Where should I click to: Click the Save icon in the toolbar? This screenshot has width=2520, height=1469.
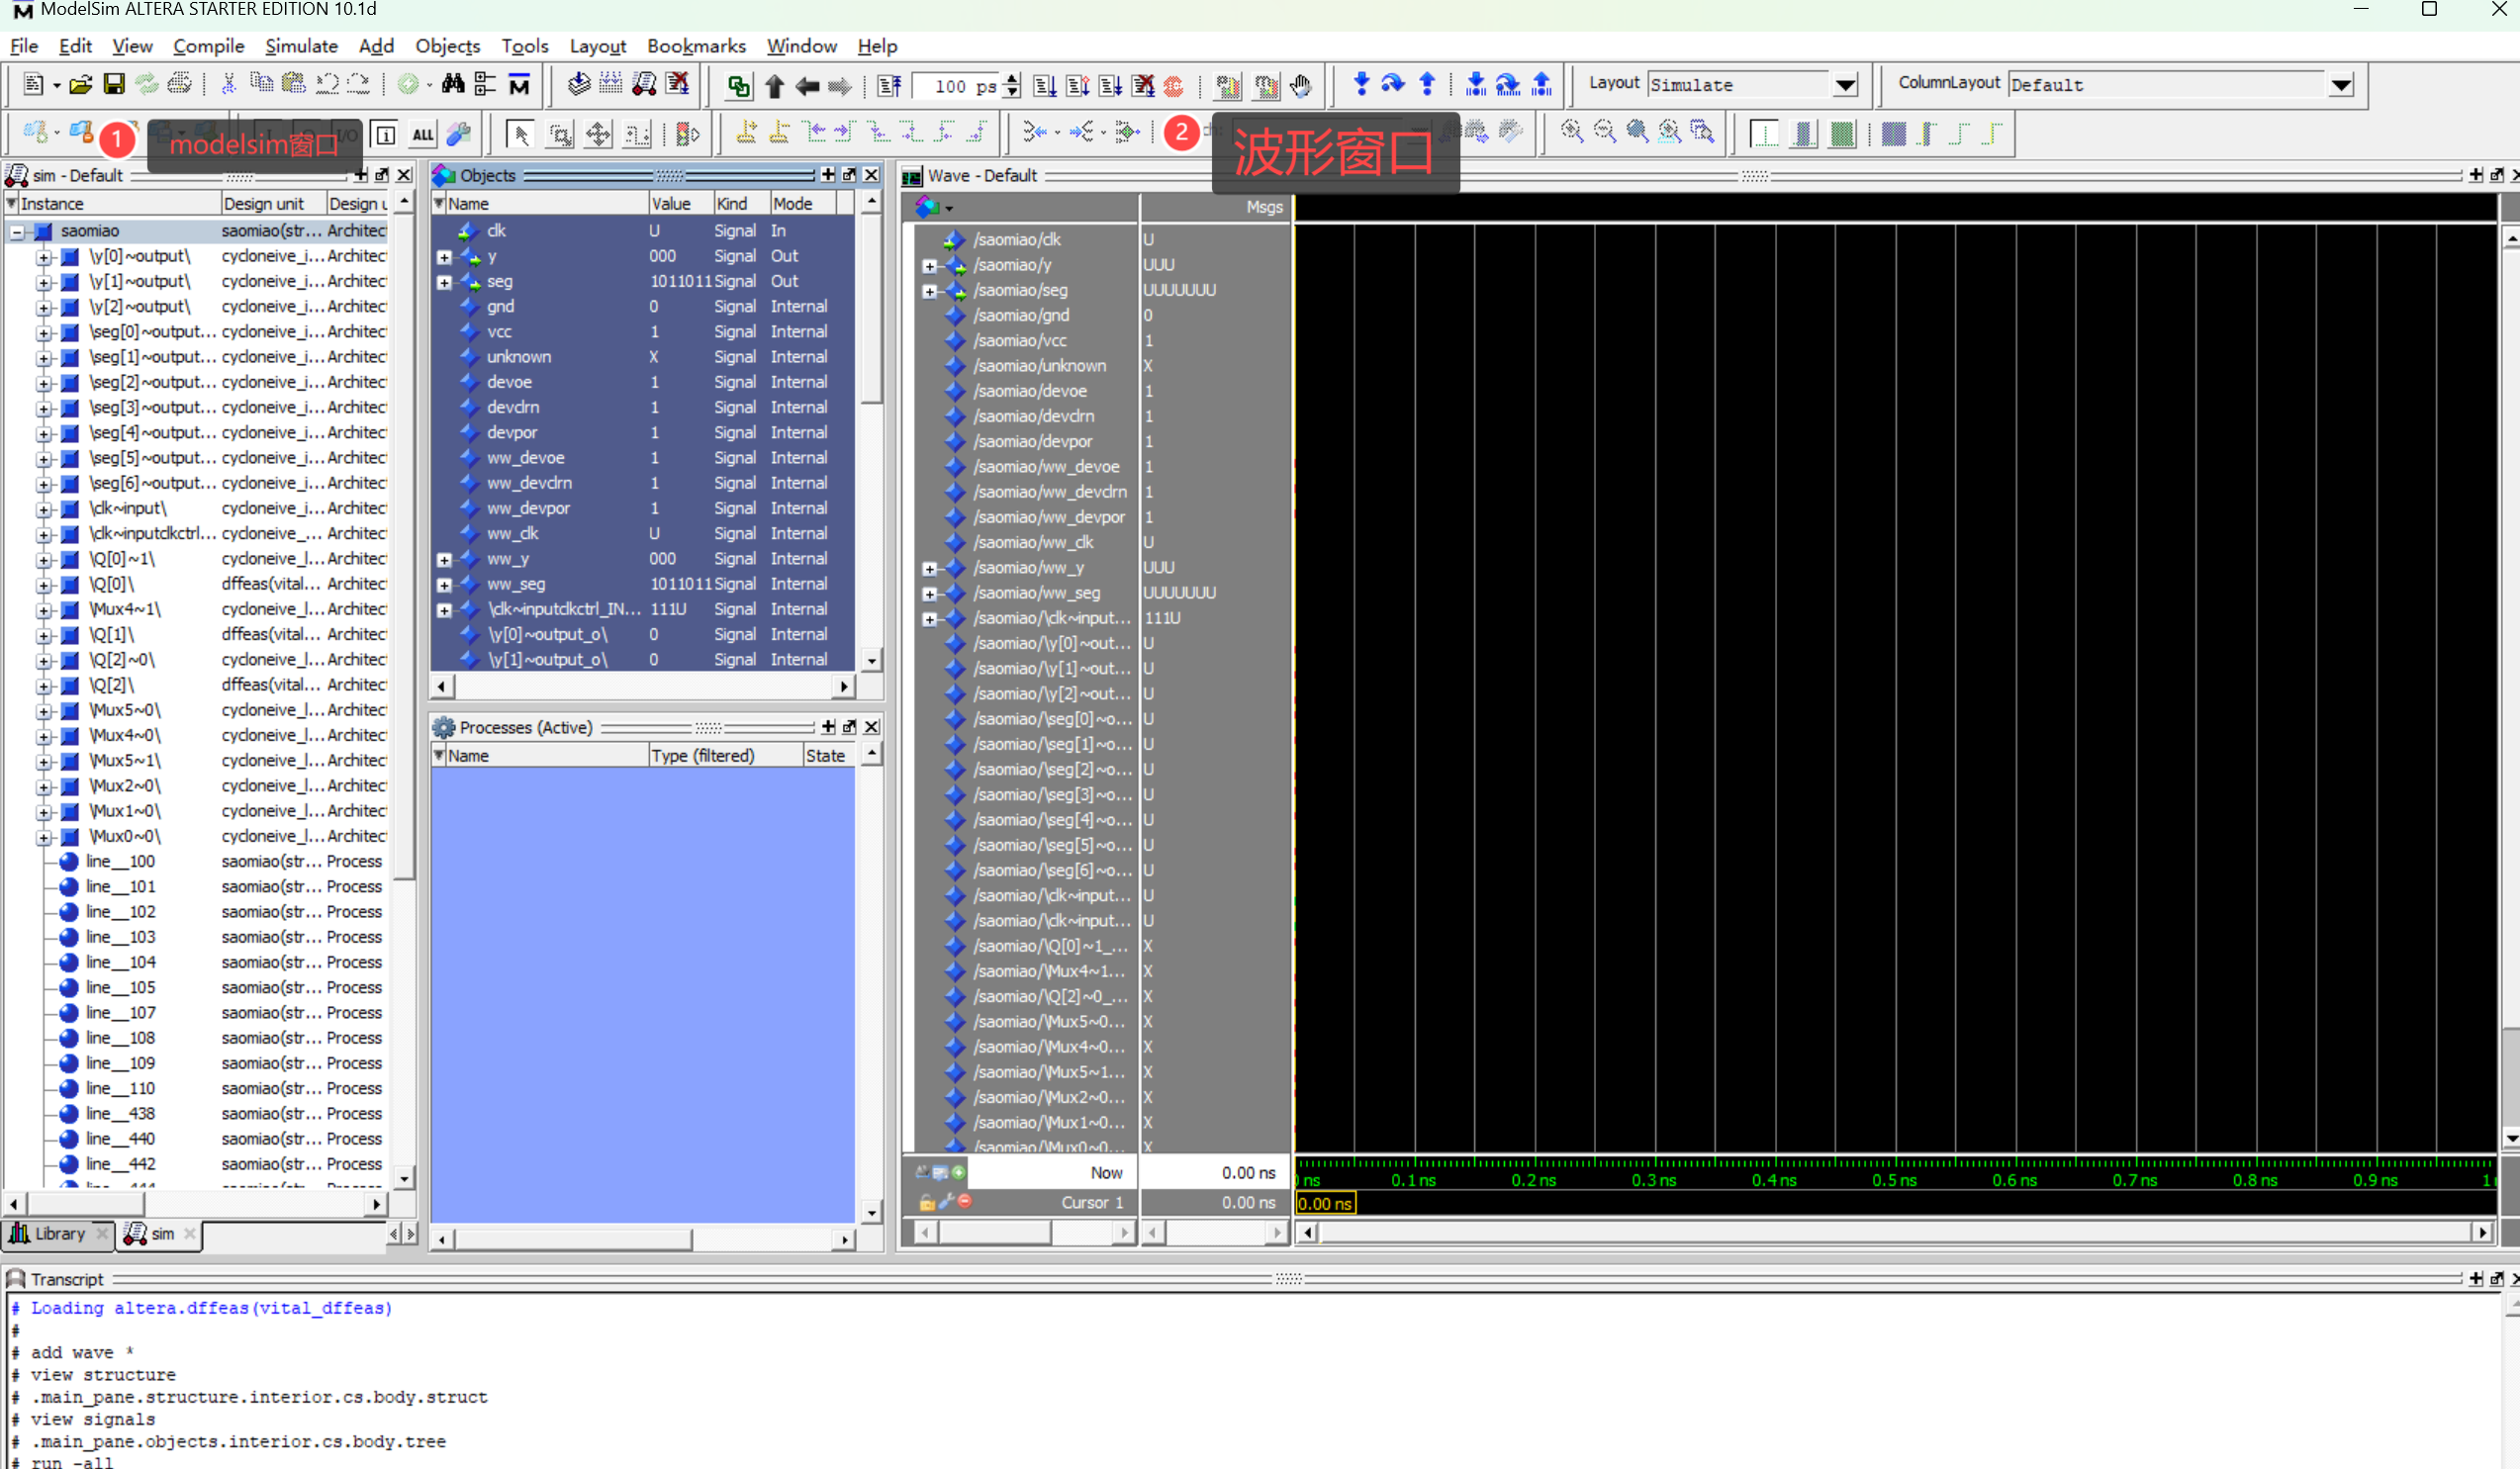[x=114, y=85]
